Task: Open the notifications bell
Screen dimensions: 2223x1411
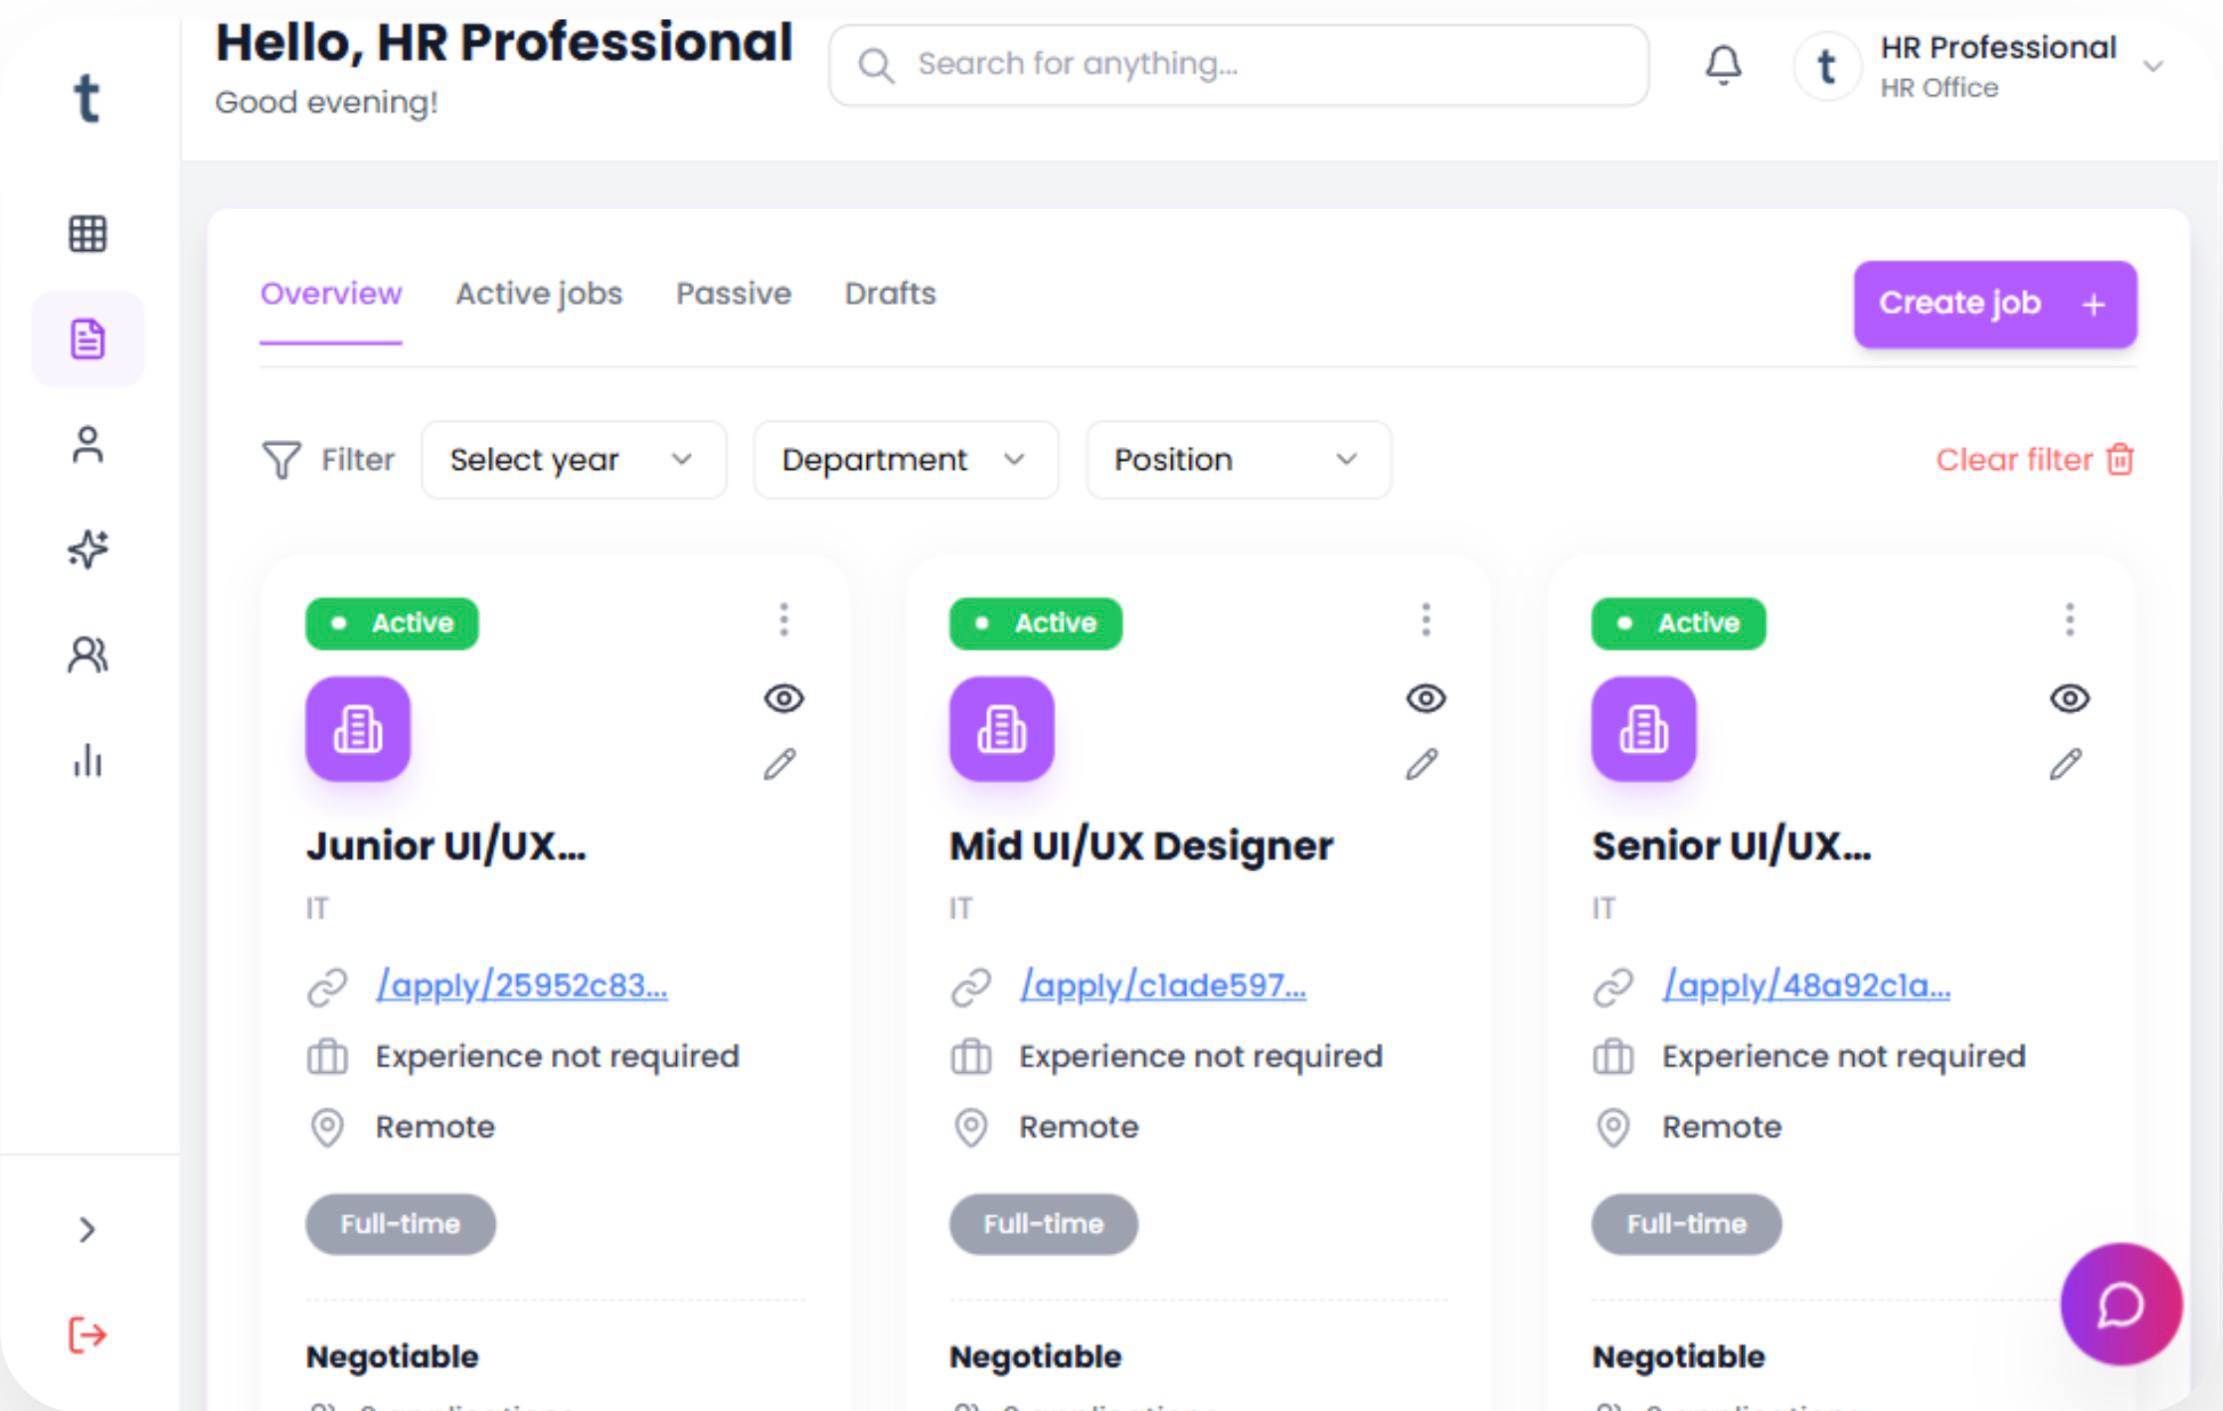Action: [1723, 66]
